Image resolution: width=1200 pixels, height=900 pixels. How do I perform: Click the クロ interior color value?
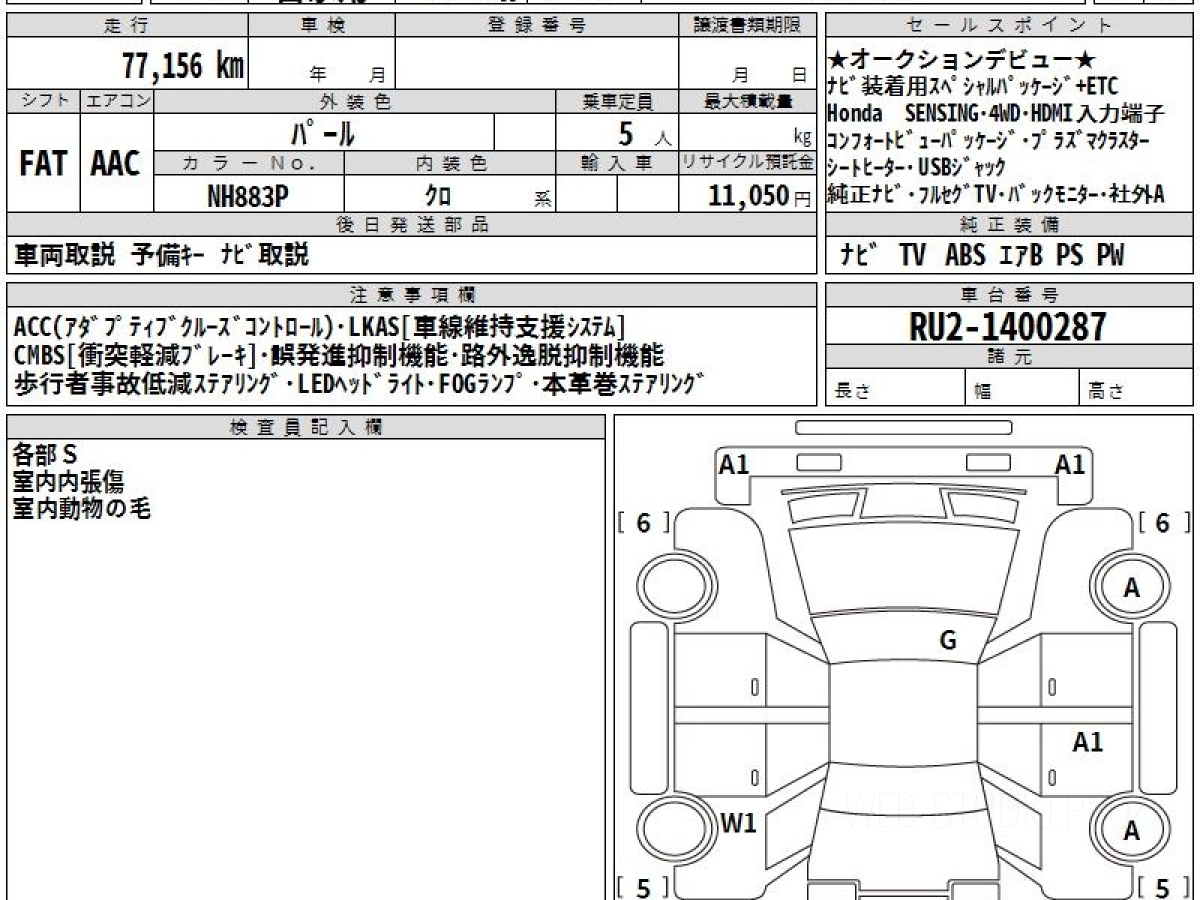click(437, 197)
